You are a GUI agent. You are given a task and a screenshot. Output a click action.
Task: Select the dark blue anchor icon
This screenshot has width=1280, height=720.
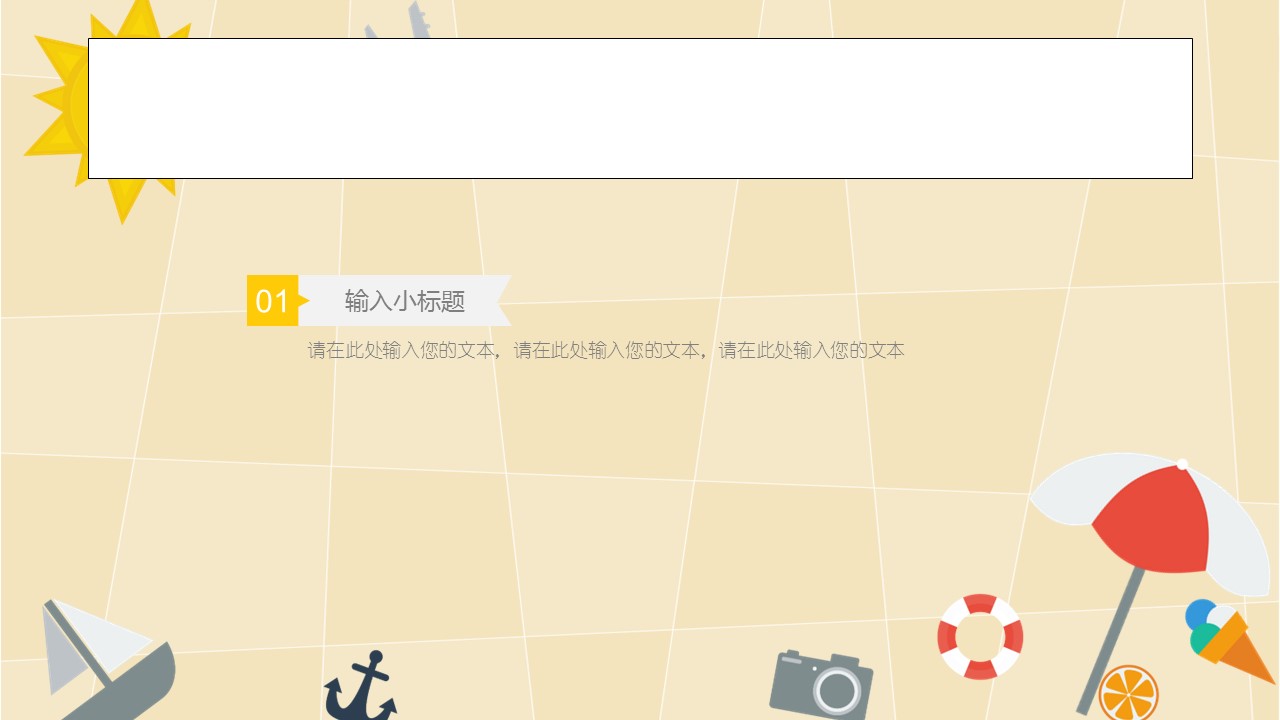click(x=360, y=686)
